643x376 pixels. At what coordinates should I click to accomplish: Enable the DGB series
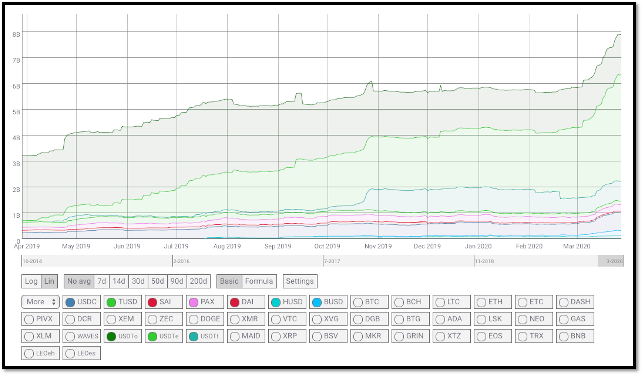point(369,319)
